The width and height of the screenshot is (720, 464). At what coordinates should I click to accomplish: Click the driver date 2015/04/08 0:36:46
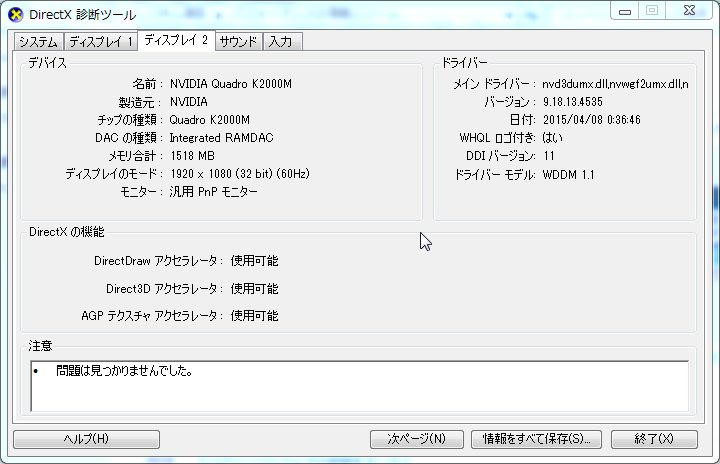[x=591, y=120]
